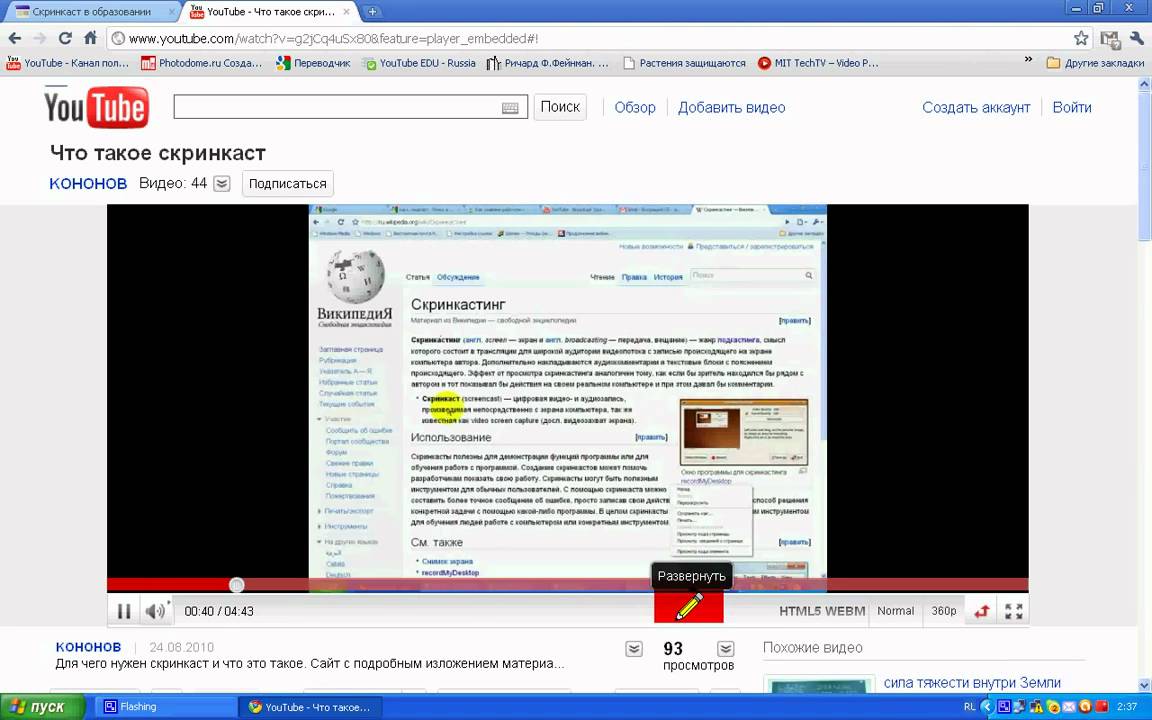Enter fullscreen mode in player
Image resolution: width=1152 pixels, height=720 pixels.
1014,611
